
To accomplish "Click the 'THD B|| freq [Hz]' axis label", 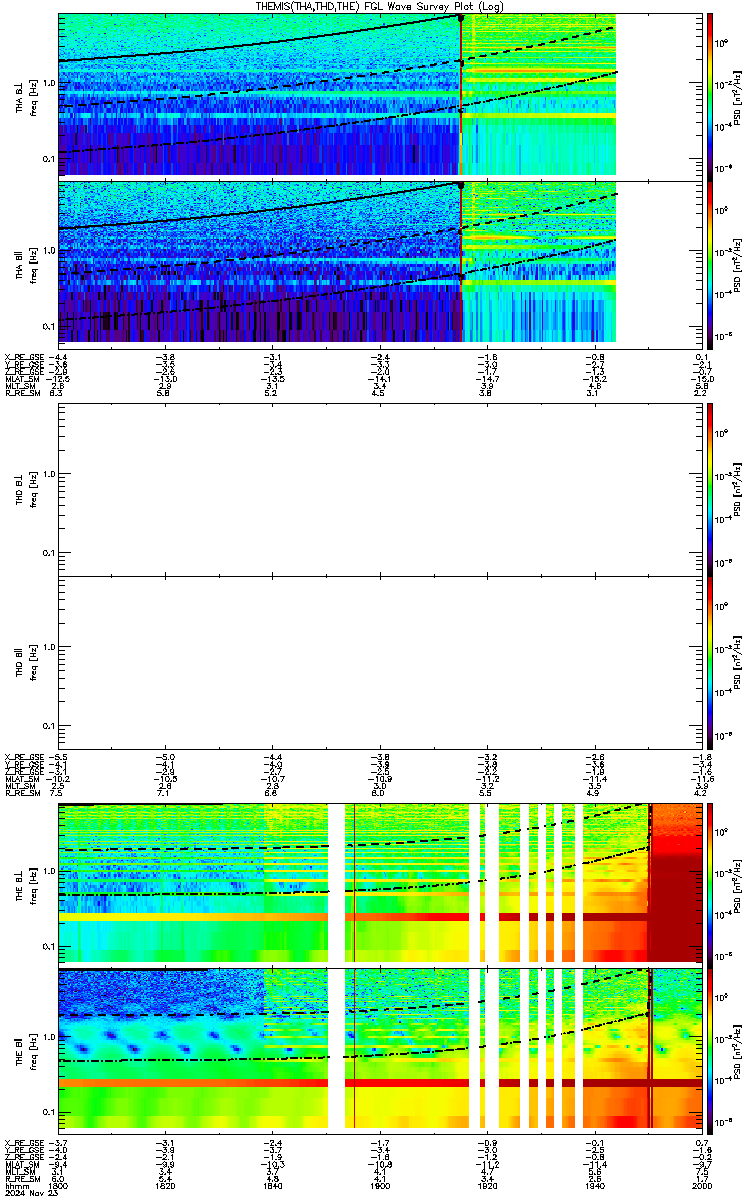I will point(26,662).
